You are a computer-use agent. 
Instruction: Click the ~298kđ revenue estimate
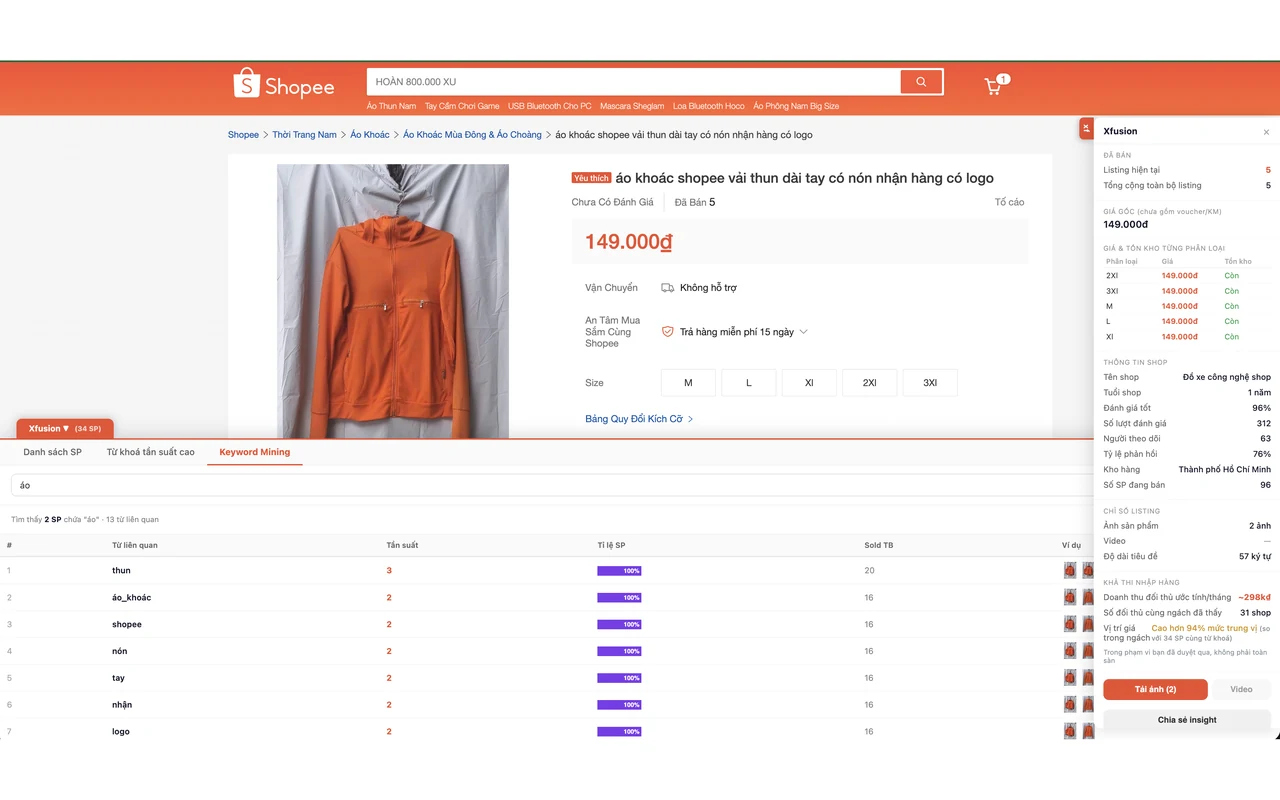tap(1254, 598)
